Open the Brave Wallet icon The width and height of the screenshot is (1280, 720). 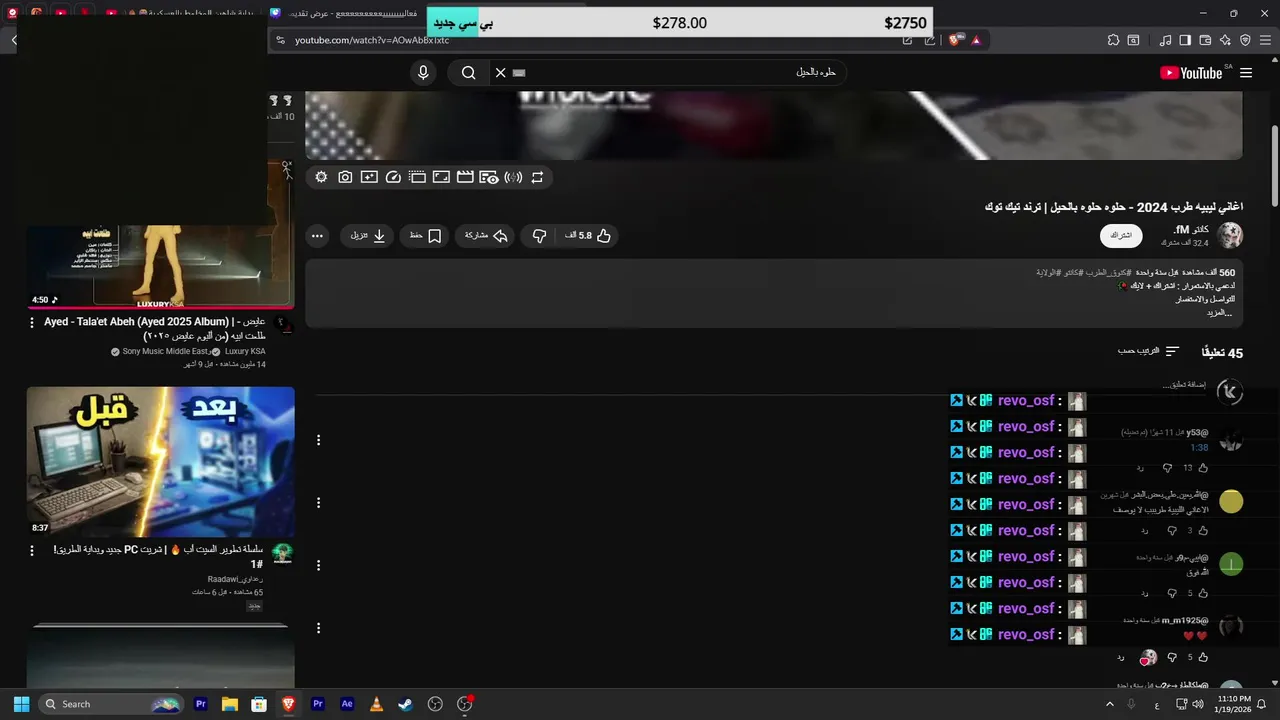(x=1205, y=40)
